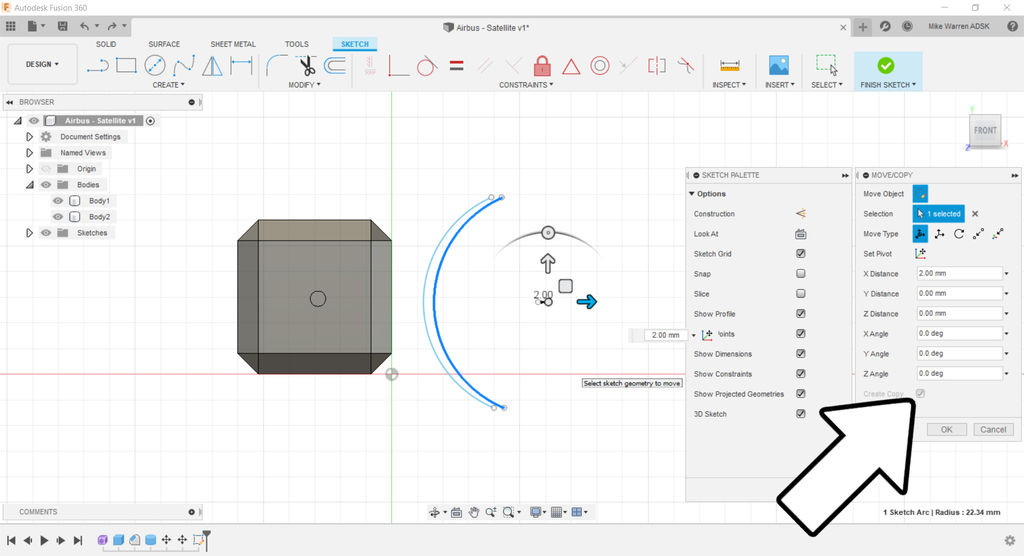This screenshot has height=556, width=1024.
Task: Open the MODIFY dropdown menu
Action: [x=304, y=85]
